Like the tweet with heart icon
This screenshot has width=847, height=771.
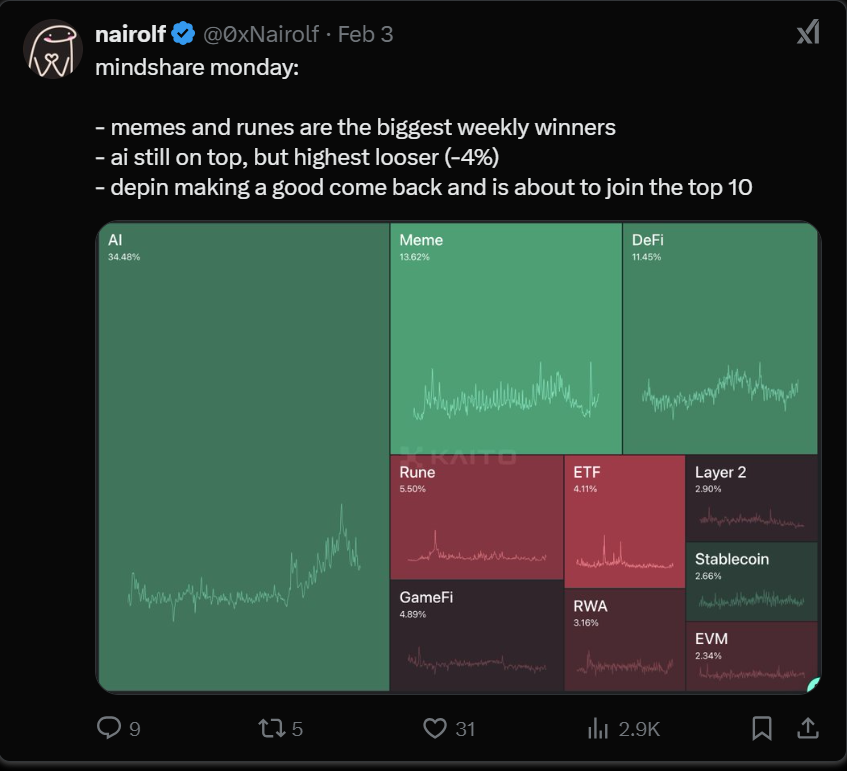434,728
